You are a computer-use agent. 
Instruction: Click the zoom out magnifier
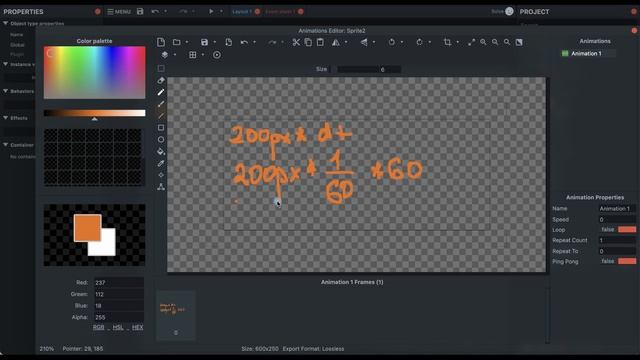[495, 42]
